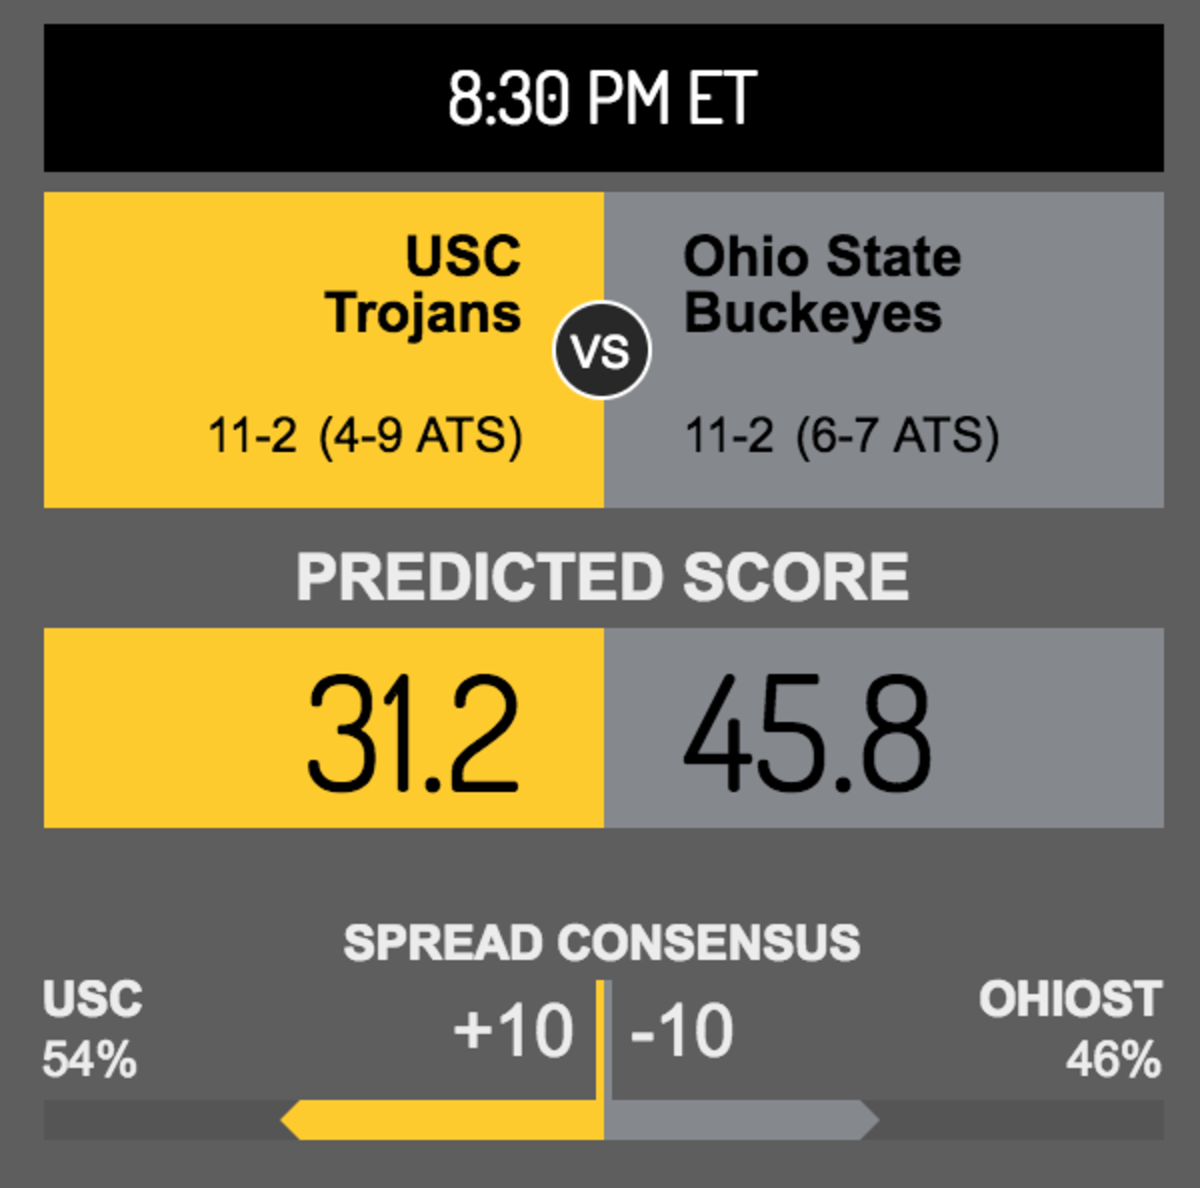Click the round VS badge icon
1200x1188 pixels.
pyautogui.click(x=602, y=350)
